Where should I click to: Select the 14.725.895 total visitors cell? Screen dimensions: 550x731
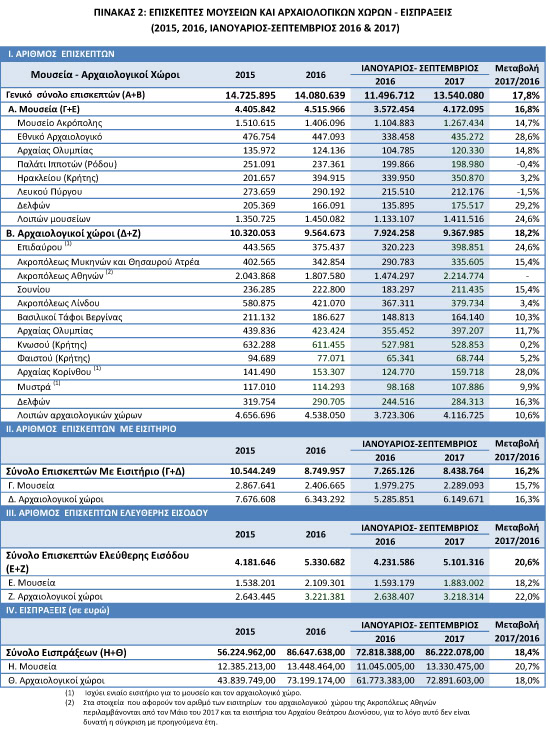pyautogui.click(x=250, y=95)
